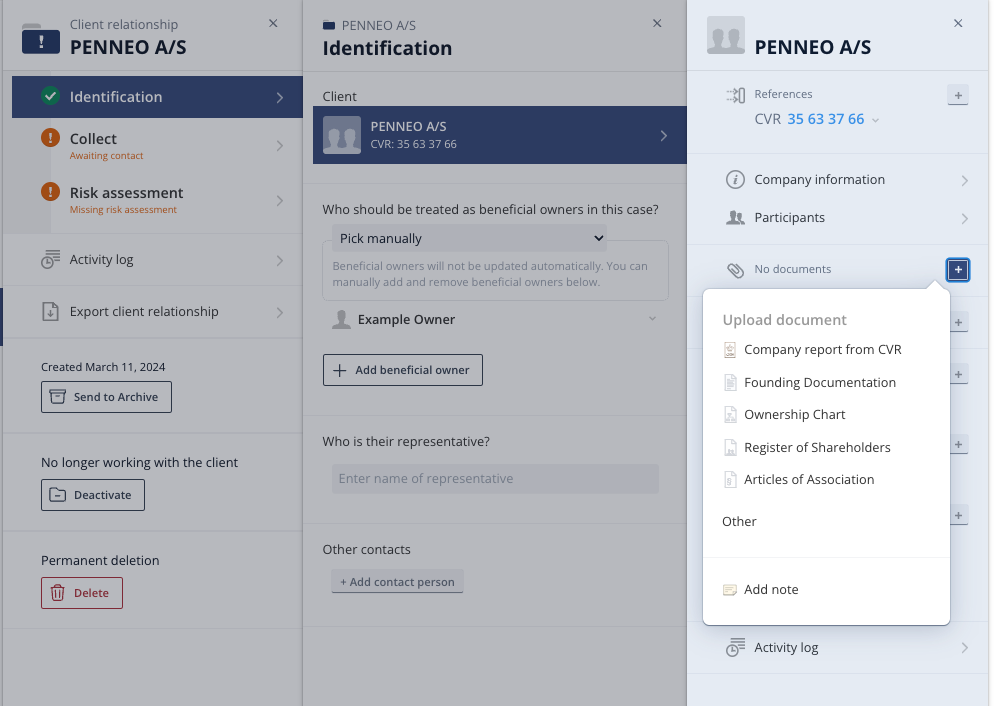Open Company information section
Image resolution: width=994 pixels, height=706 pixels.
[846, 180]
